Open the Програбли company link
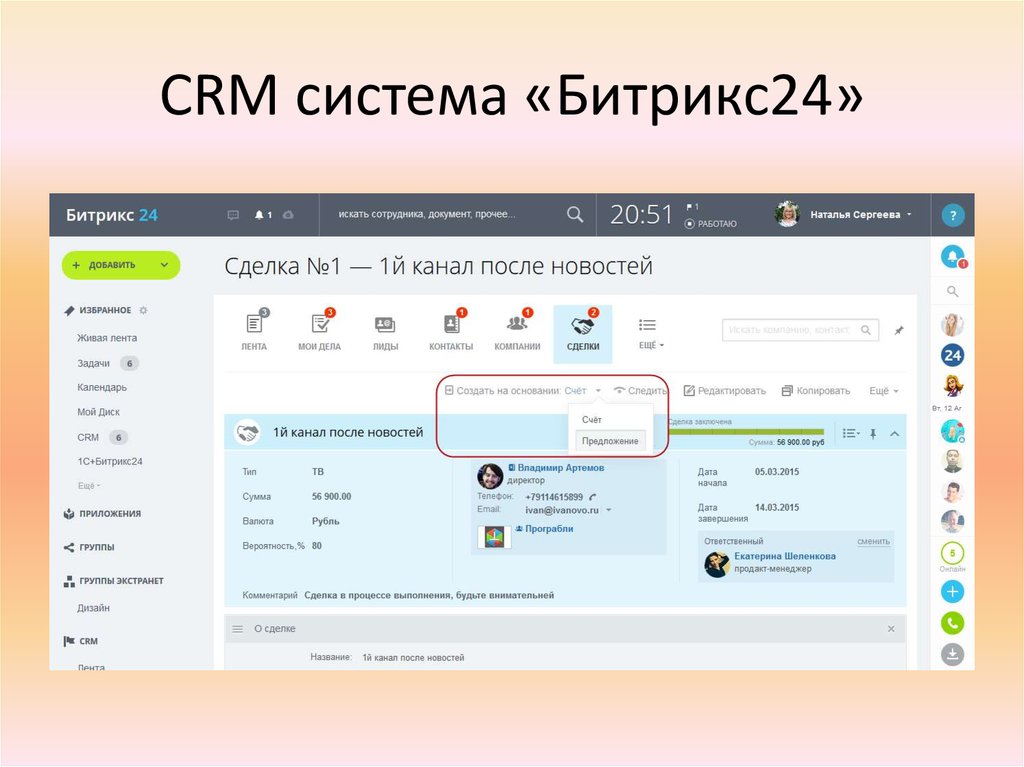Screen dimensions: 1024x767 (549, 529)
